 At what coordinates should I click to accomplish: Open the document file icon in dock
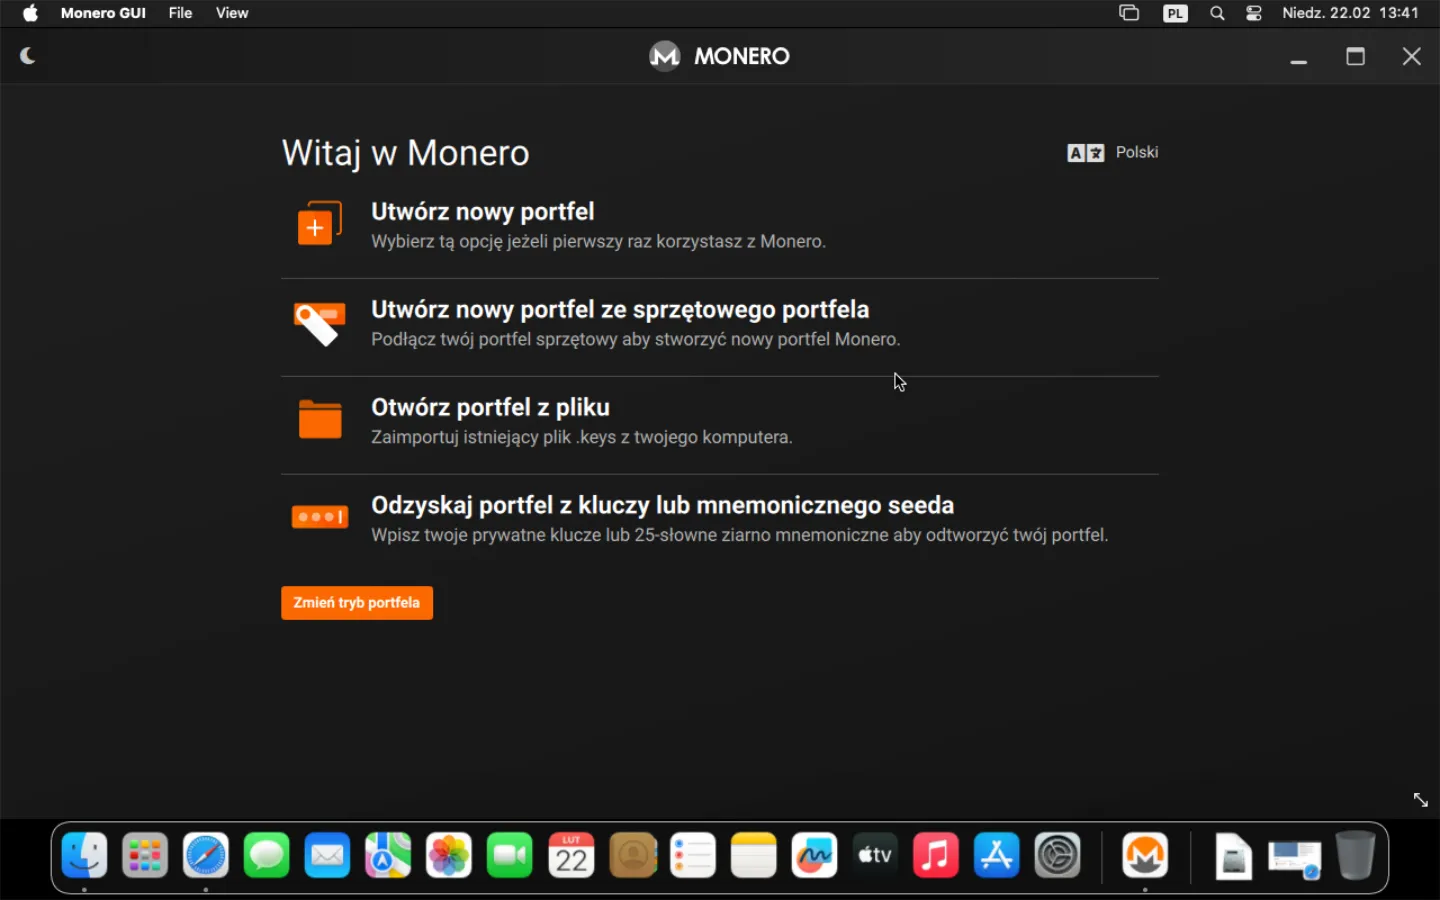coord(1233,857)
